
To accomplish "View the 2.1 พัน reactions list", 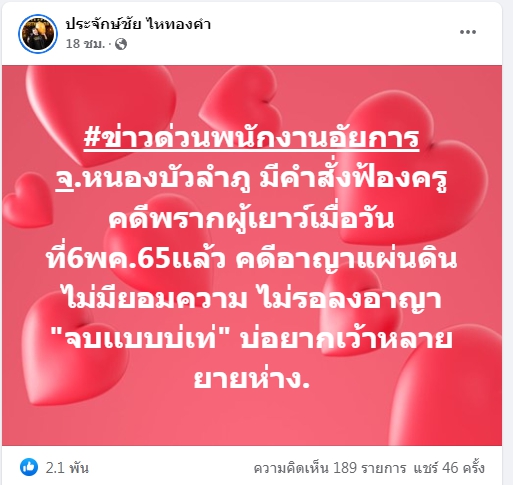I will click(x=67, y=468).
